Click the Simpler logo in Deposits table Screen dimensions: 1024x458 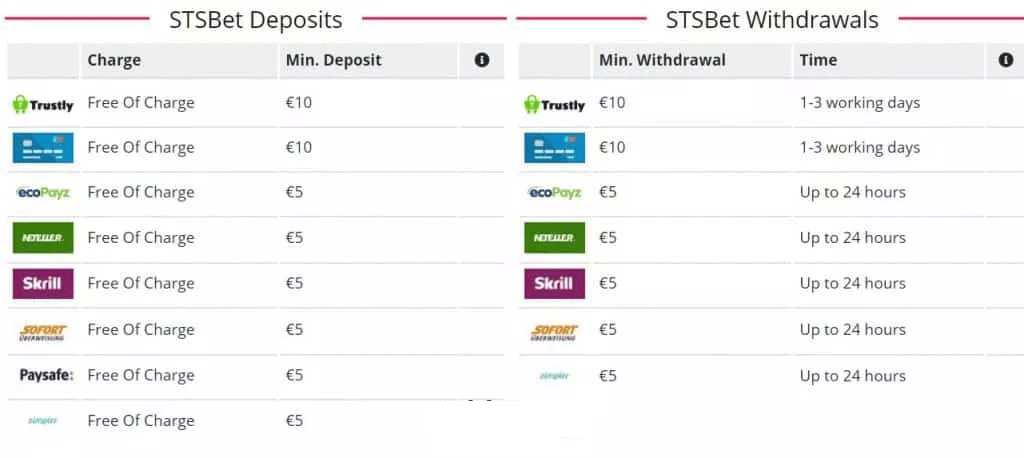click(43, 420)
